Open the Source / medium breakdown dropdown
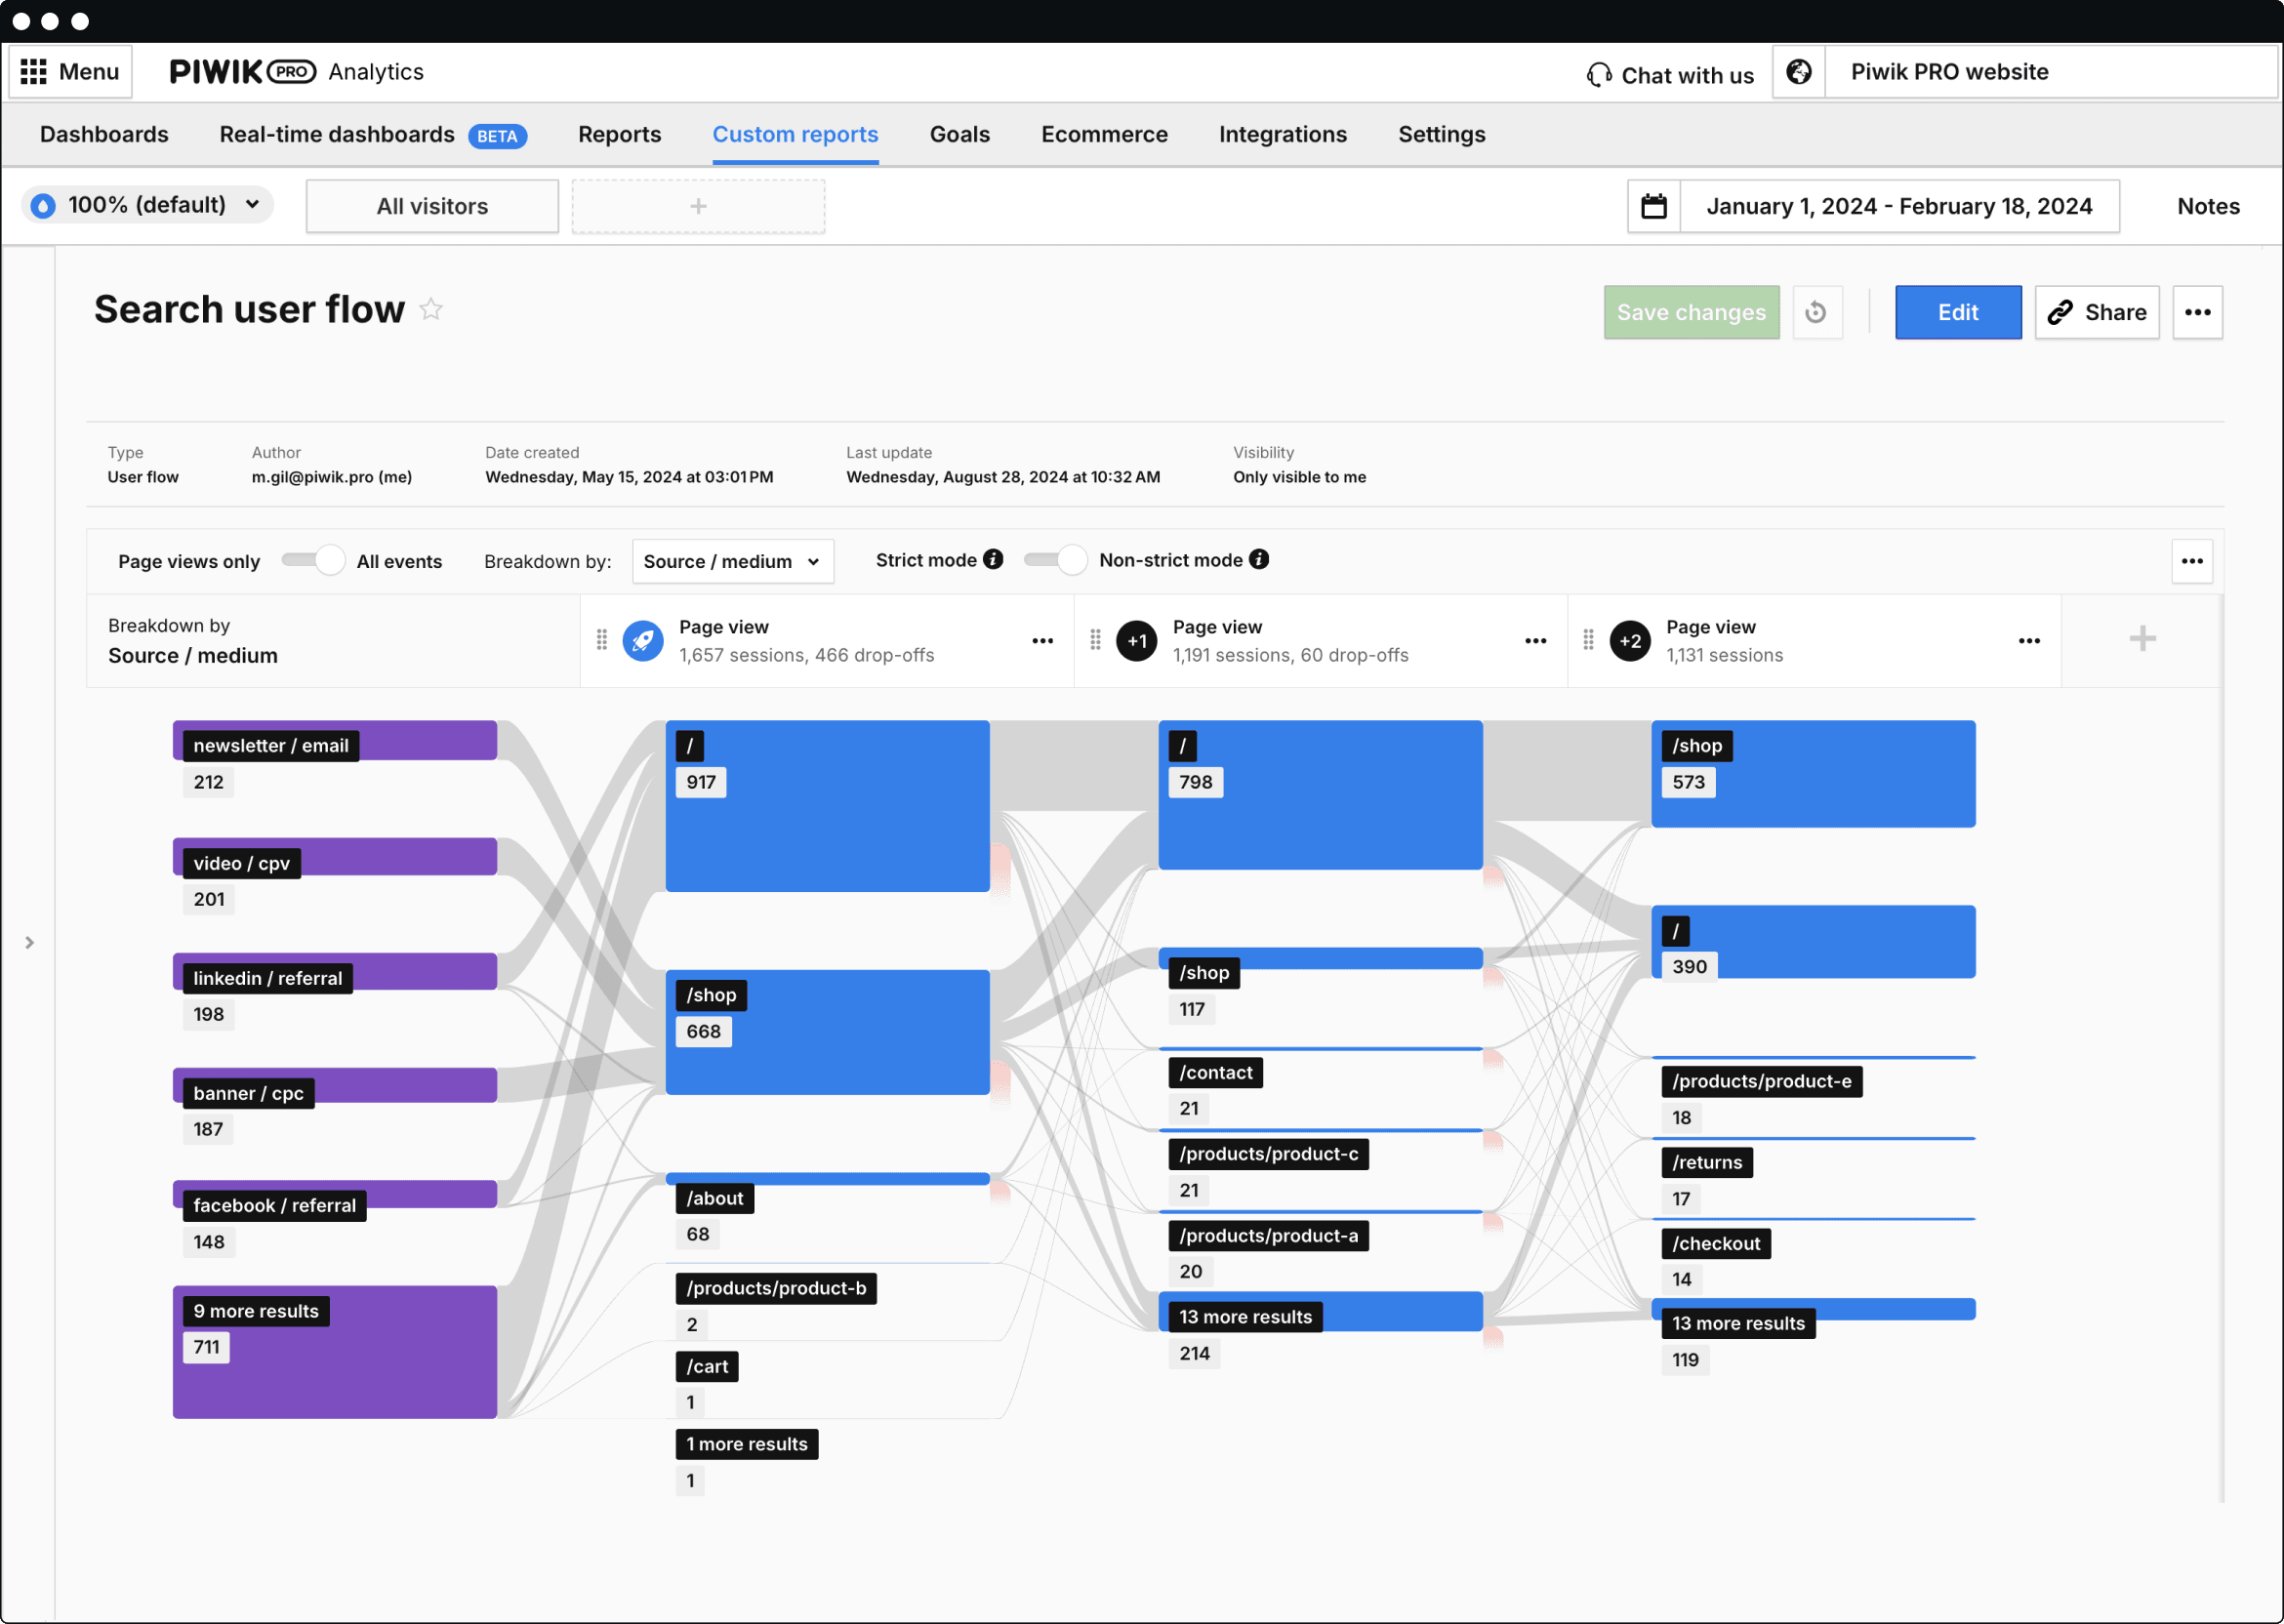Screen dimensions: 2284x1624 (731, 560)
